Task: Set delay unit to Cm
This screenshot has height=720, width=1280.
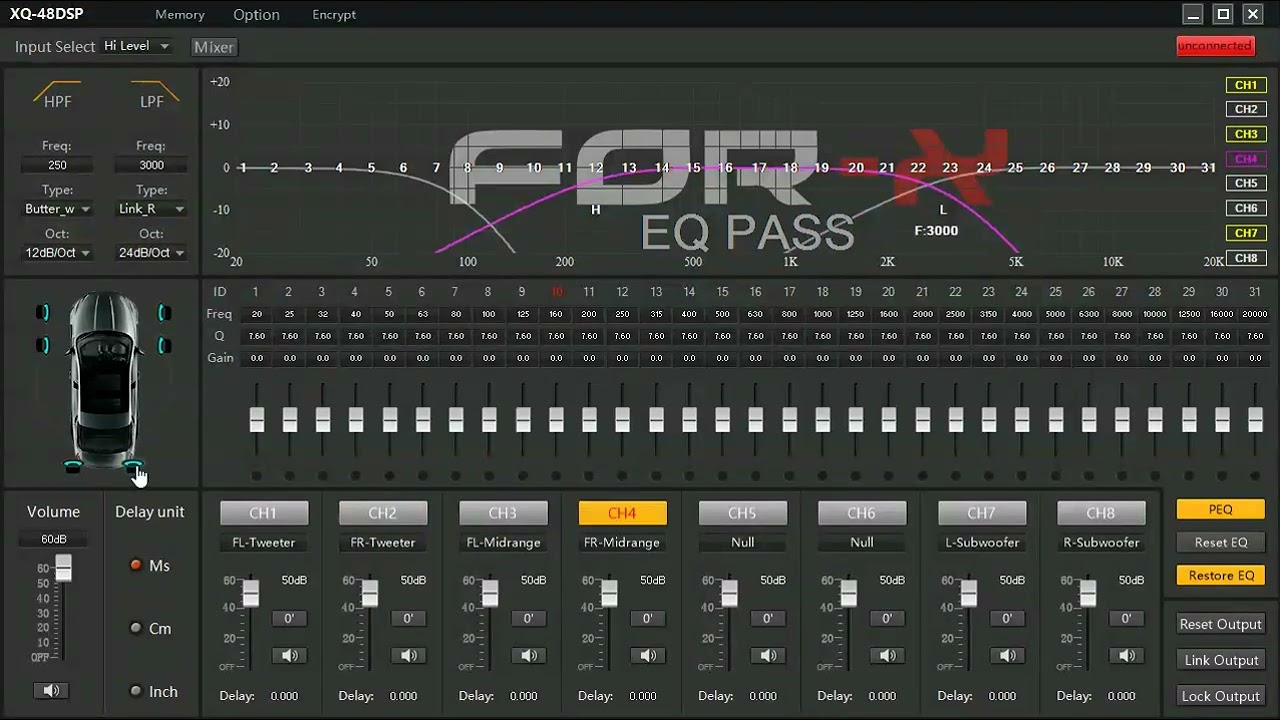Action: [136, 628]
